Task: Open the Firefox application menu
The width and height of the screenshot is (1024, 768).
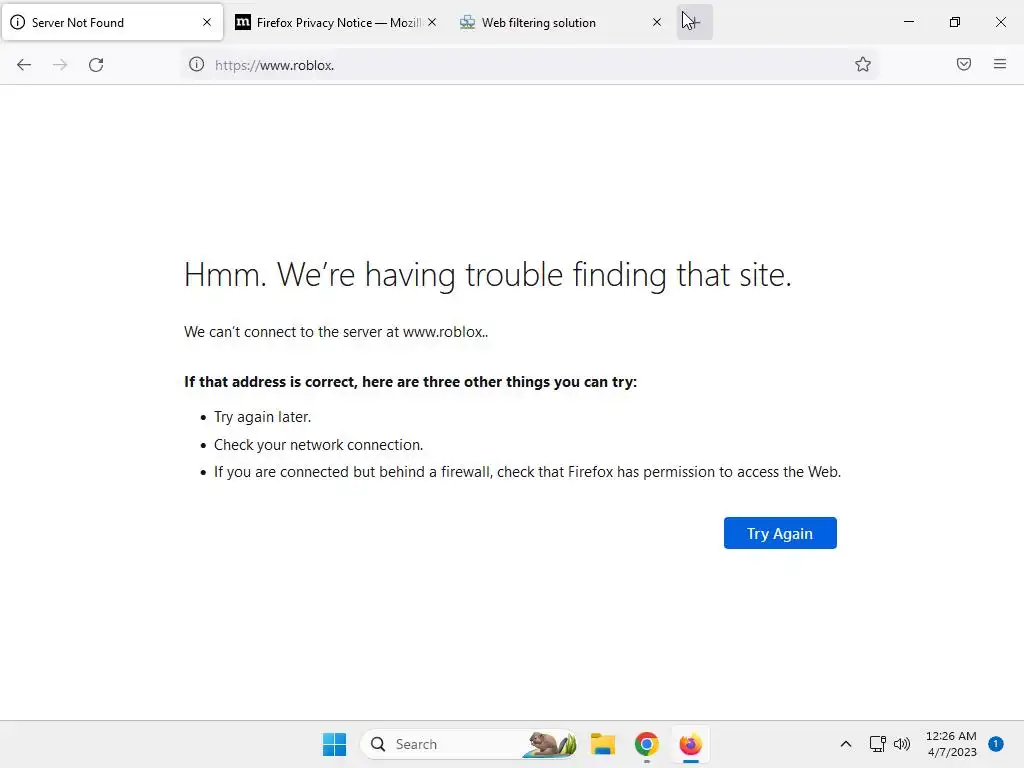Action: tap(1000, 64)
